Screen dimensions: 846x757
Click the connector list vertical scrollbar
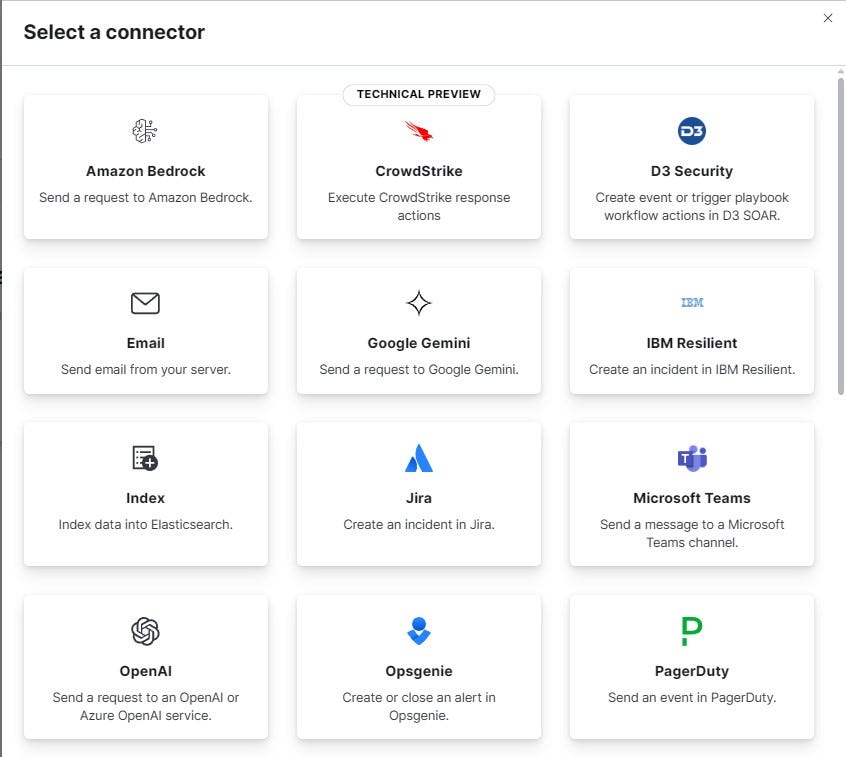841,237
